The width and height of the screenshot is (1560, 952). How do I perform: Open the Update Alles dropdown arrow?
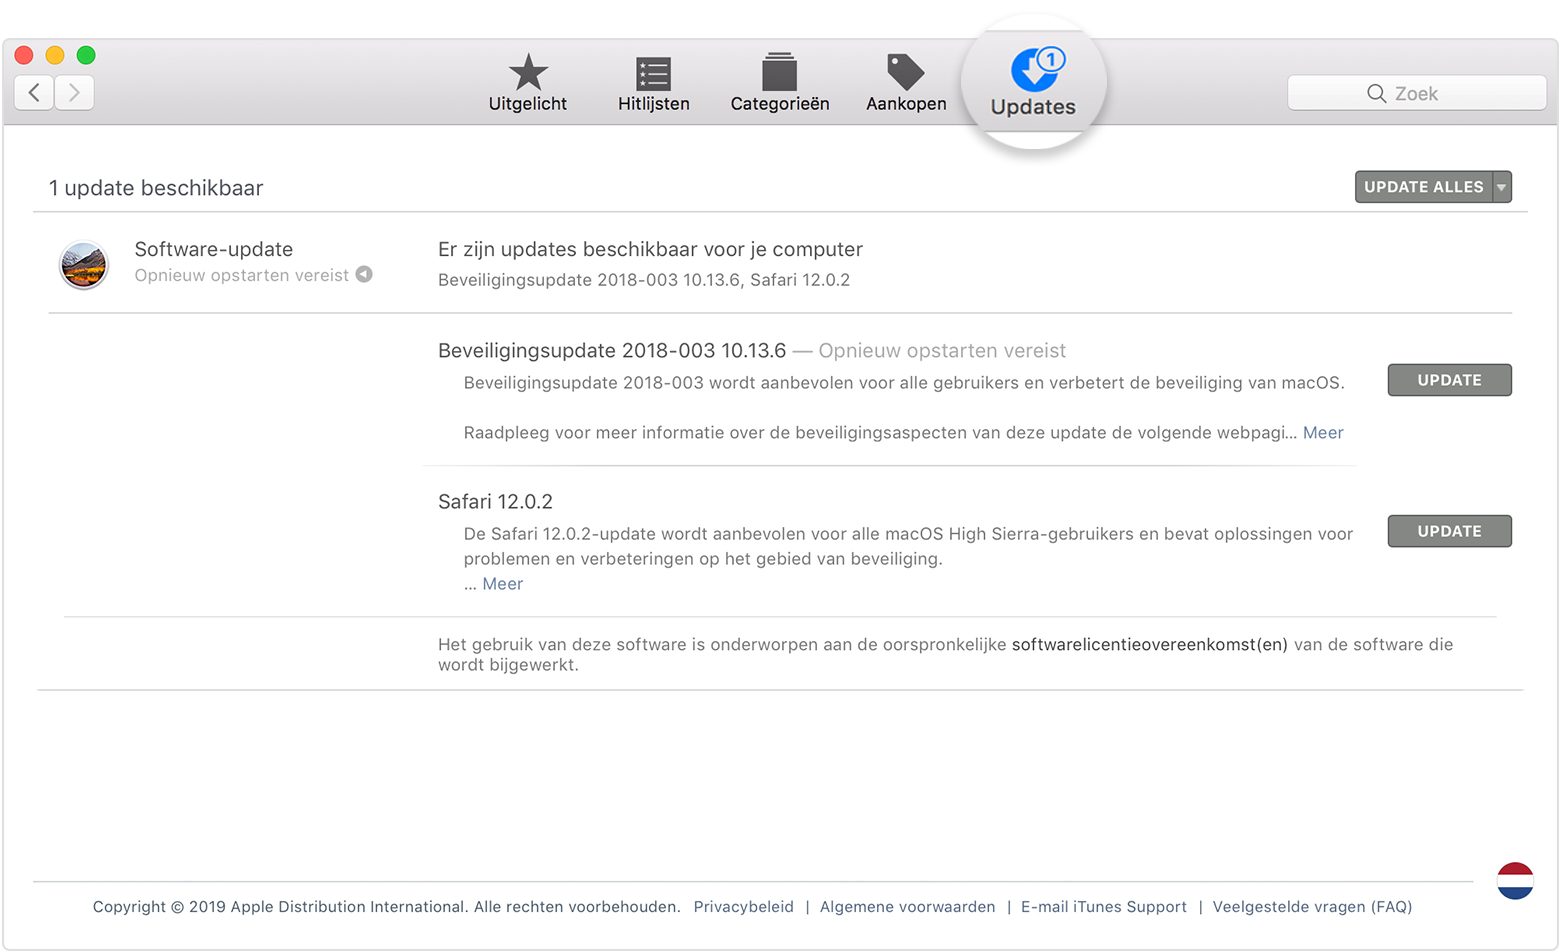point(1501,187)
